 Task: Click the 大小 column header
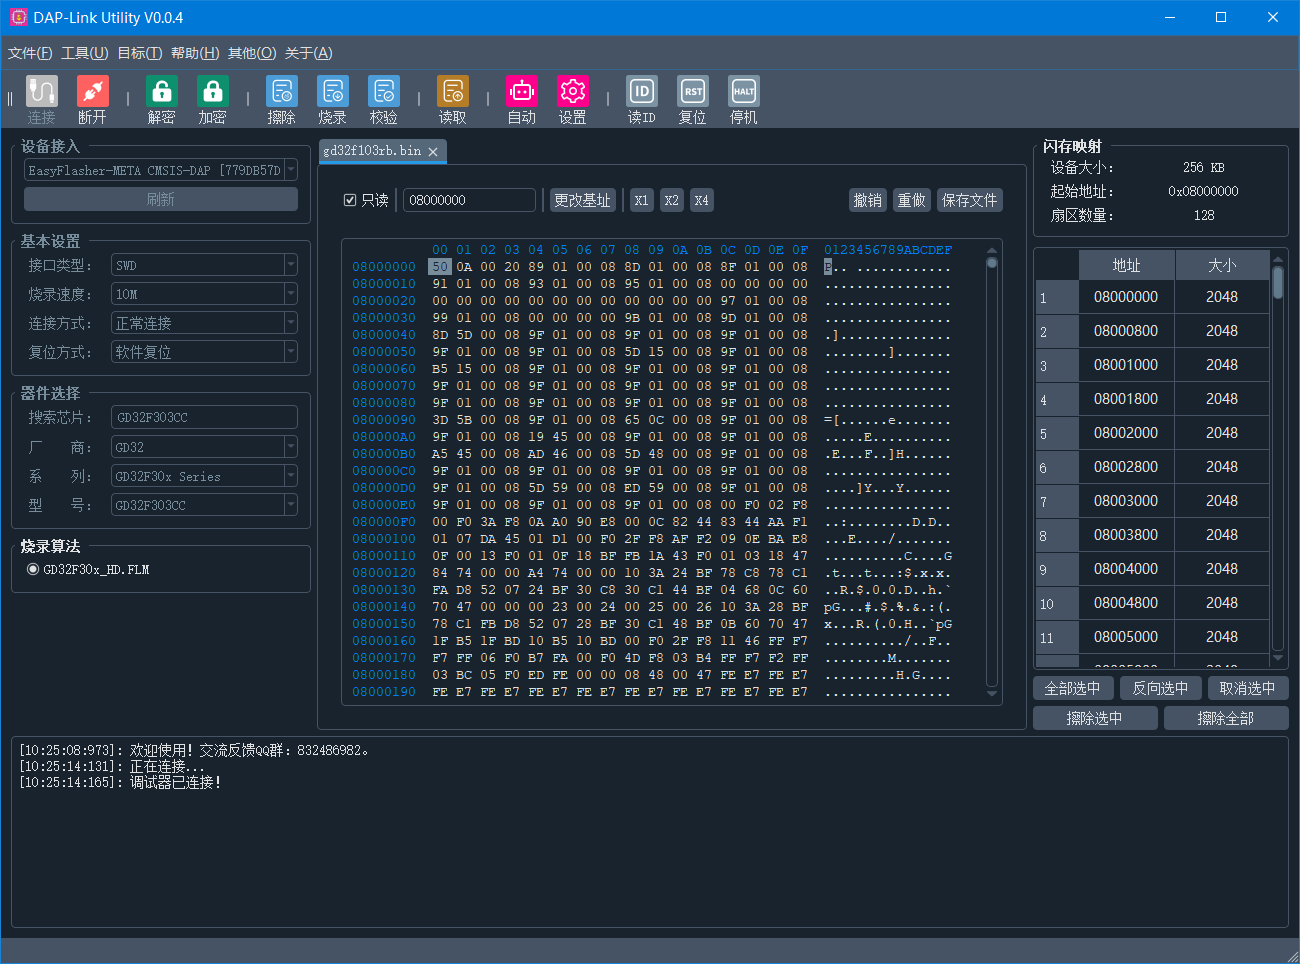coord(1222,265)
